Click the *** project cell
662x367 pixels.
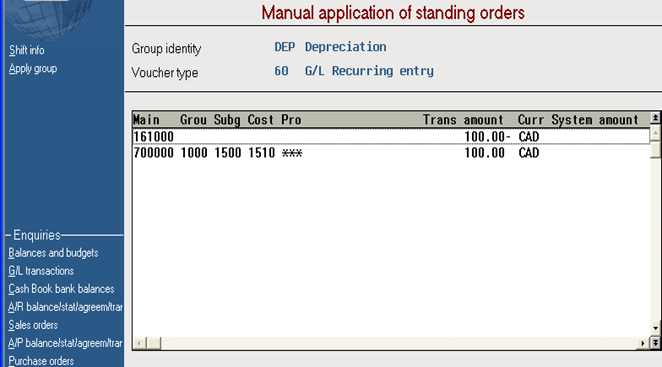tap(292, 152)
